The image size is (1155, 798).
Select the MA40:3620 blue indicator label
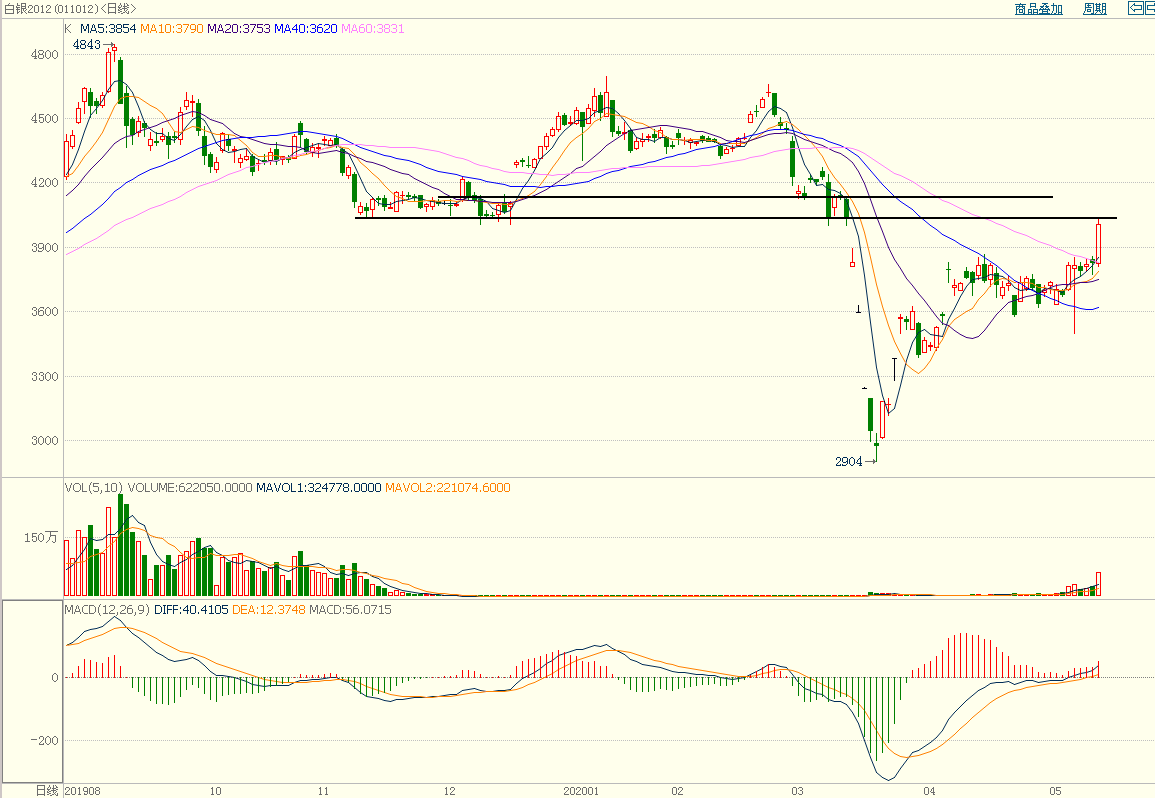click(x=307, y=29)
